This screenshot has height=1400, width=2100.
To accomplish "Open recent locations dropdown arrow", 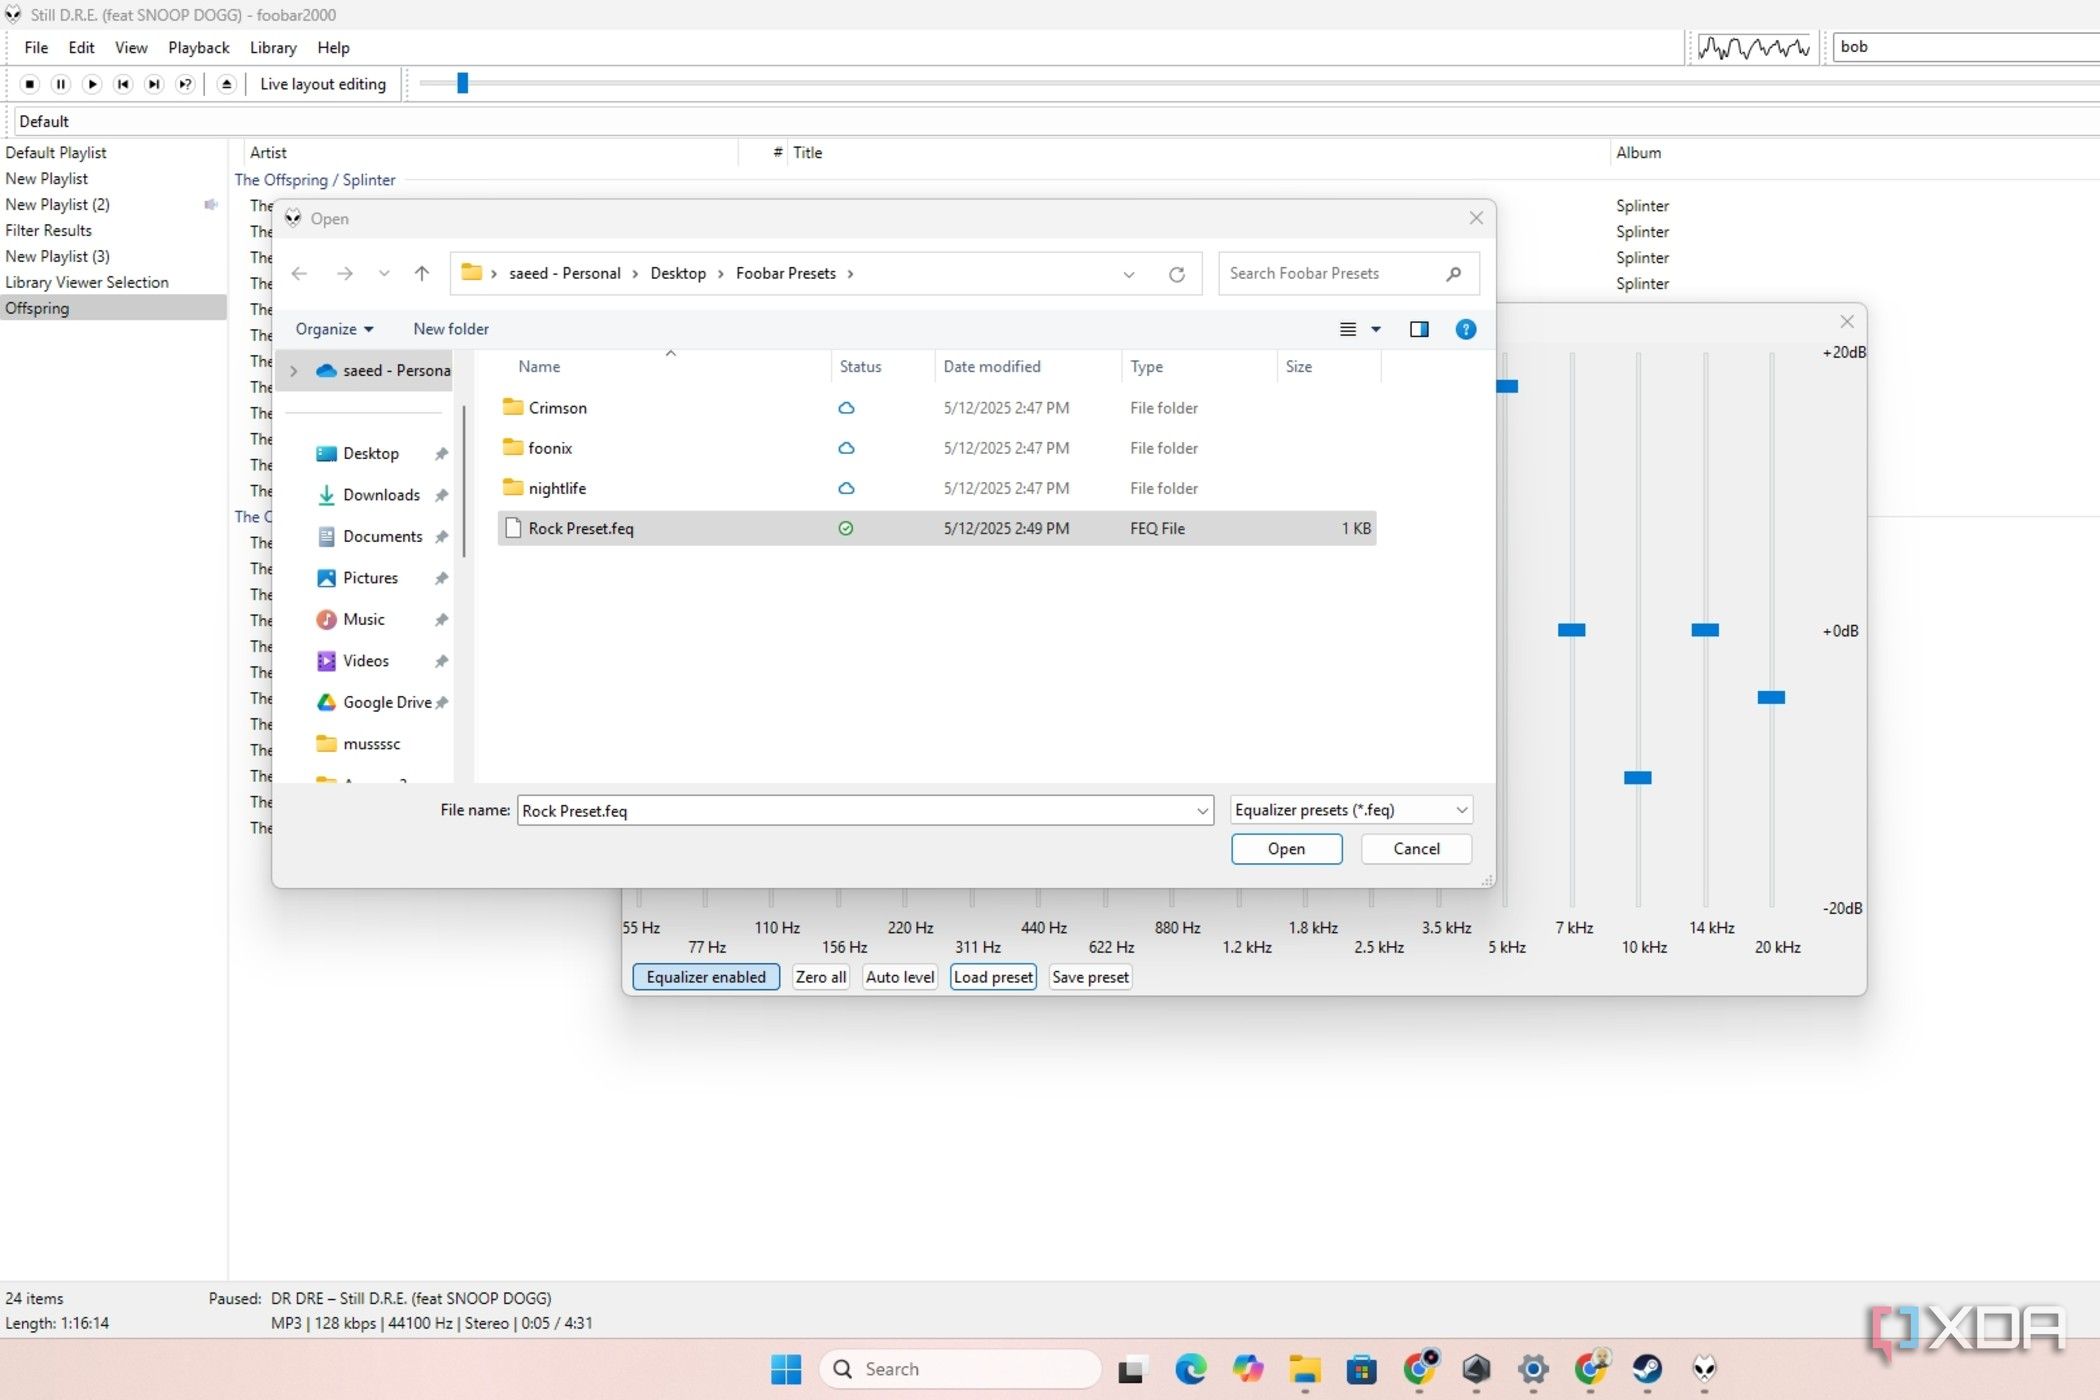I will (x=384, y=273).
